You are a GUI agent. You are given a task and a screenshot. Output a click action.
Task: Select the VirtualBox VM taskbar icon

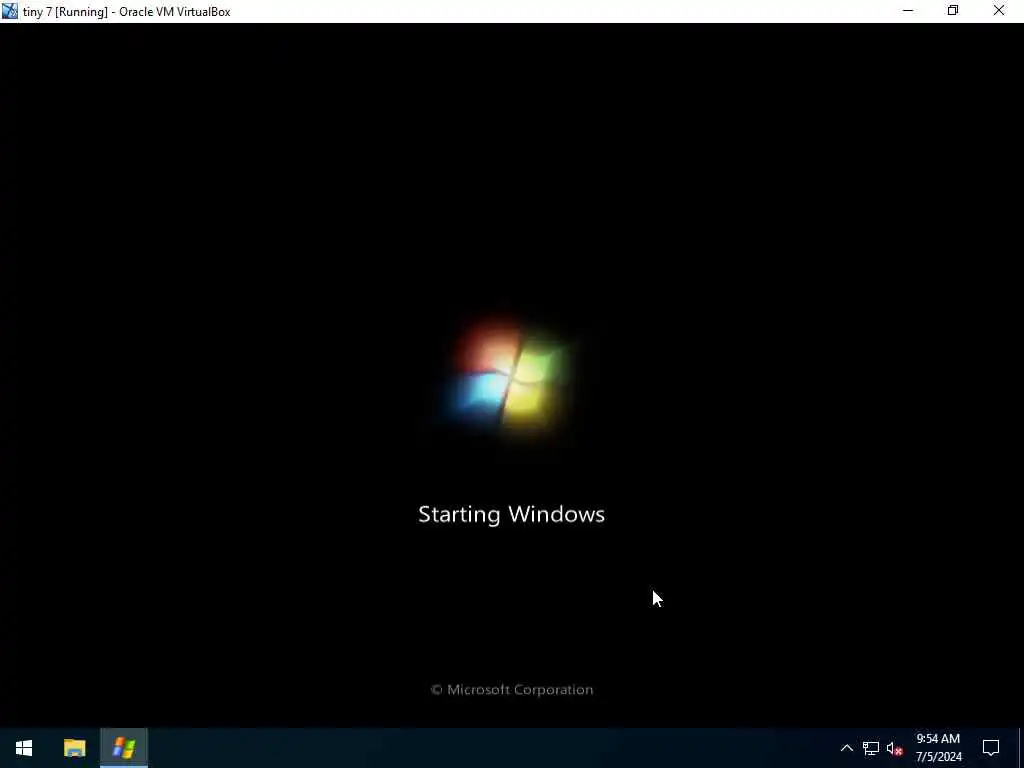[x=124, y=748]
